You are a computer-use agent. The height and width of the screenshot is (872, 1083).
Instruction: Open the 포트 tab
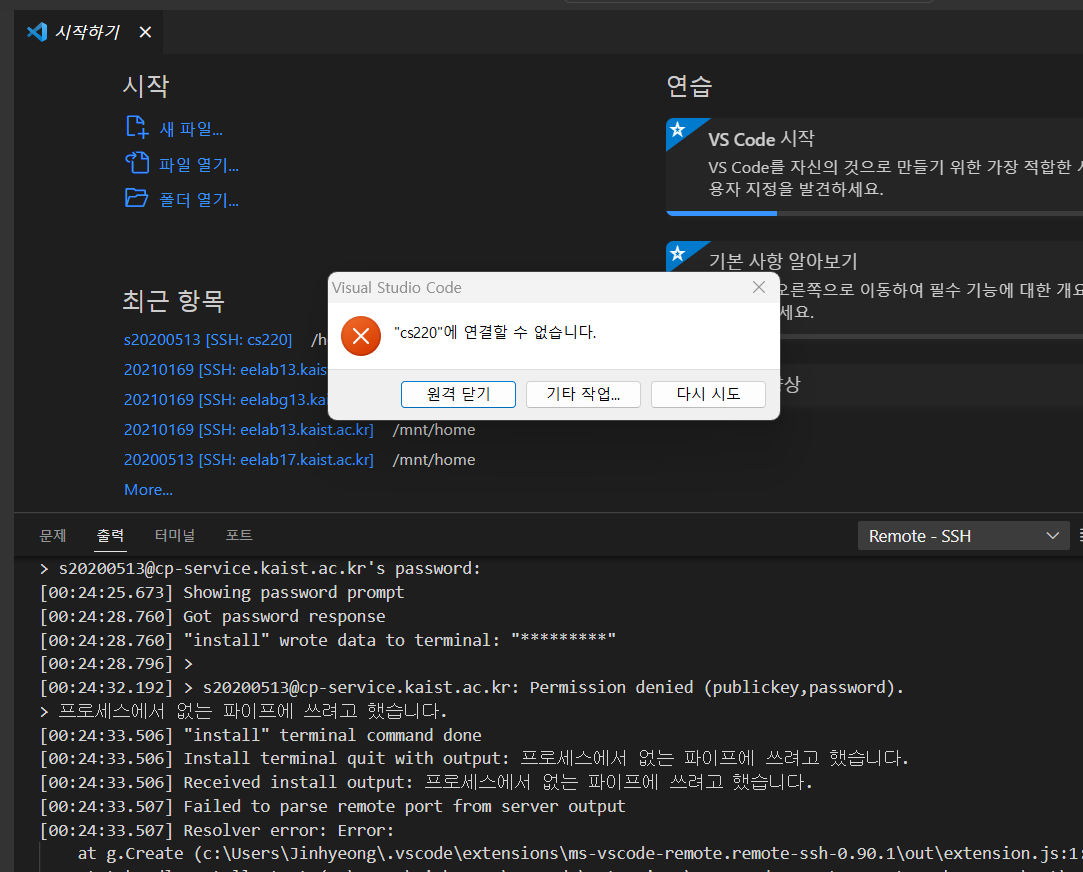coord(239,535)
